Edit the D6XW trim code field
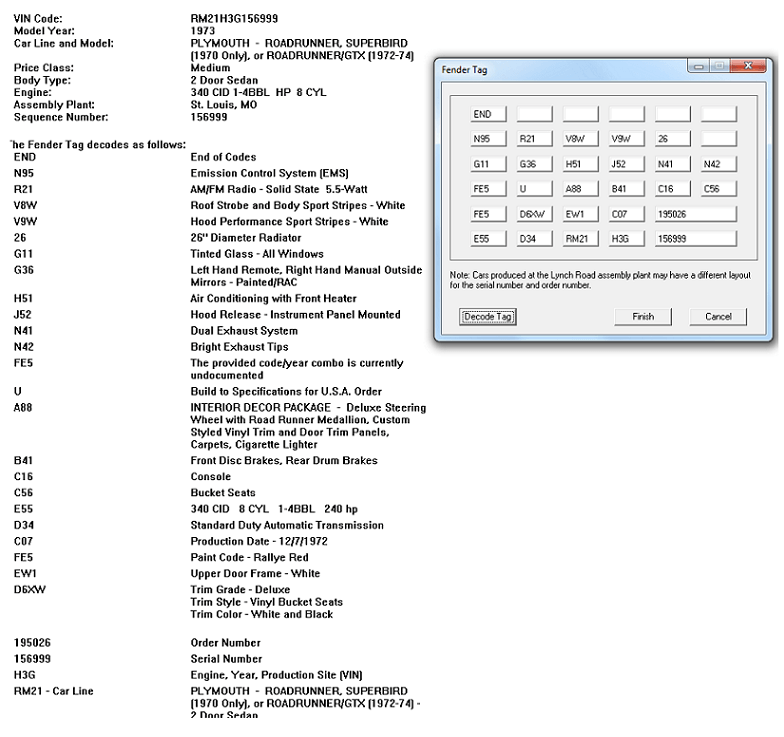 point(535,214)
